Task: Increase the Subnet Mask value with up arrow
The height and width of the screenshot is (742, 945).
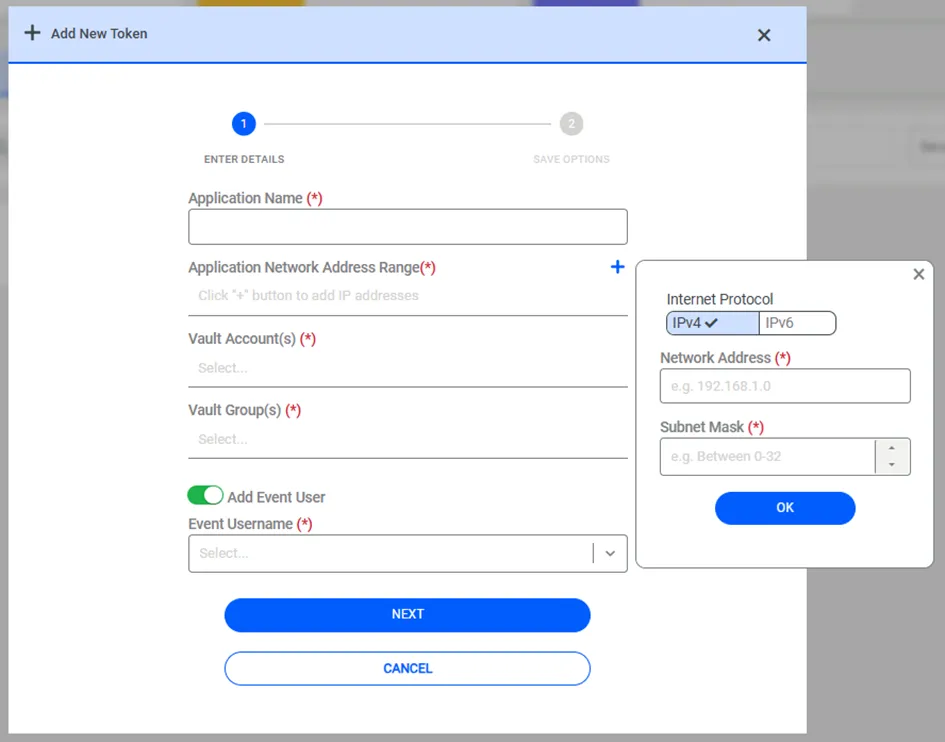Action: tap(891, 448)
